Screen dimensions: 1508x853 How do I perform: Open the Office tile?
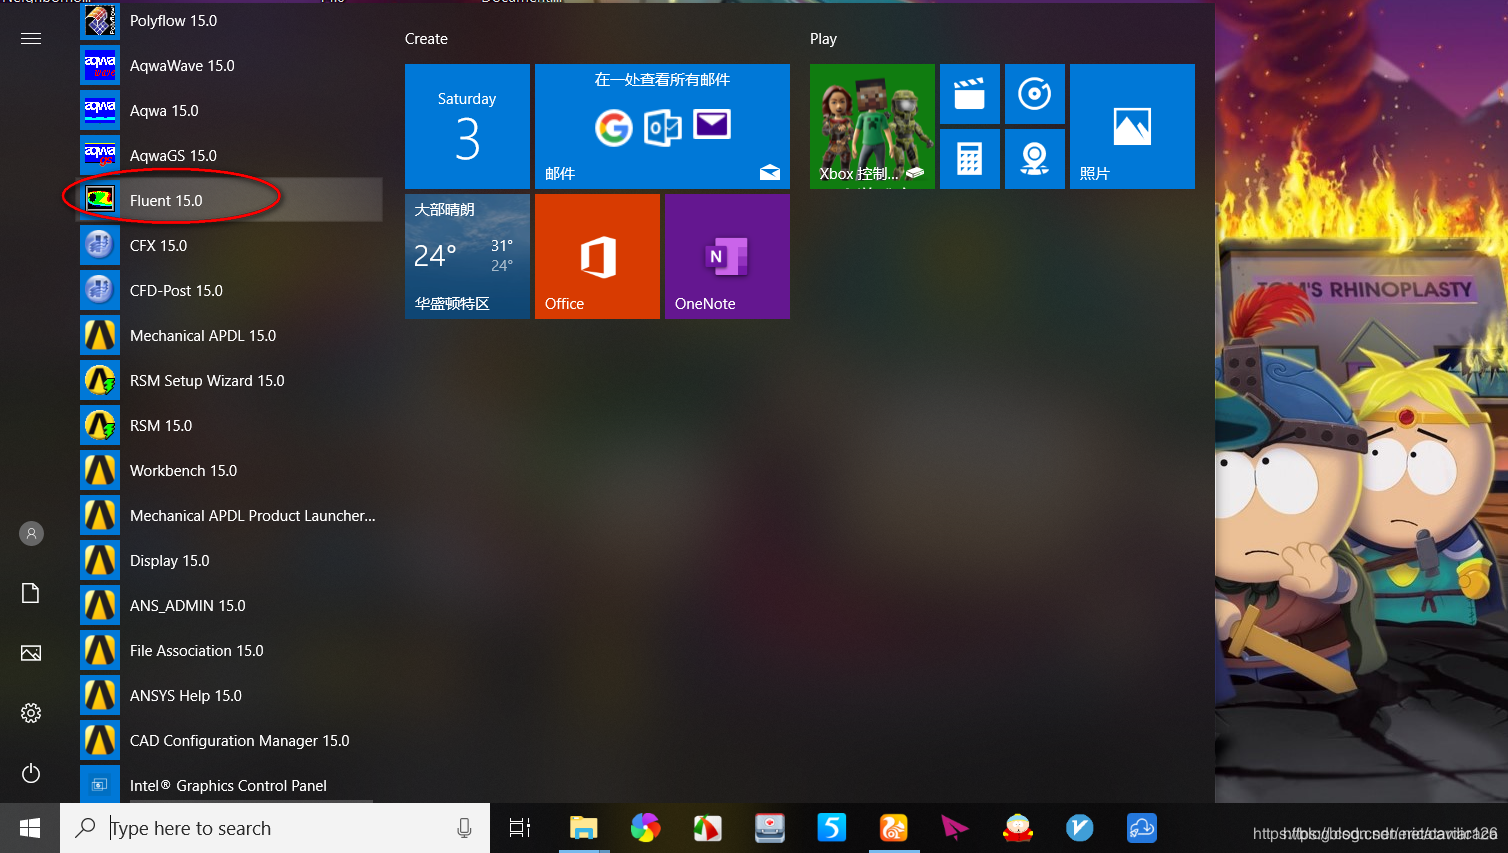coord(597,256)
